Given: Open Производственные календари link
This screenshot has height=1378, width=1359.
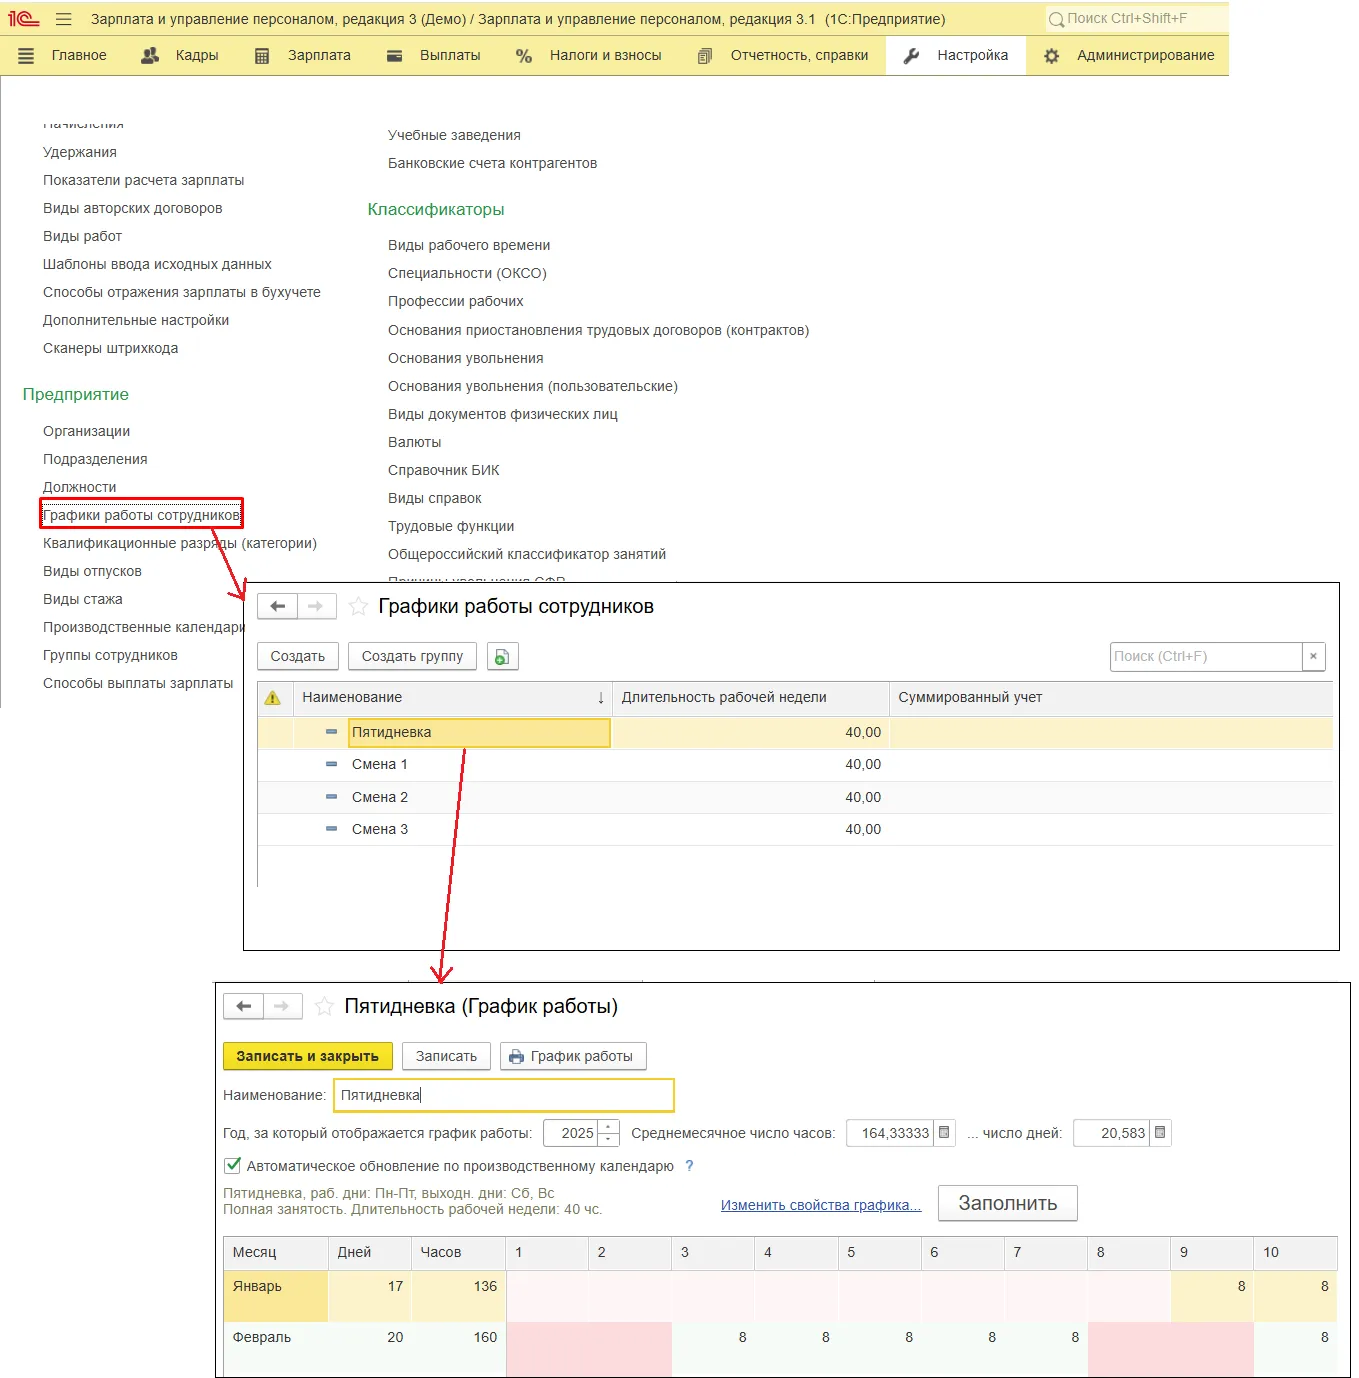Looking at the screenshot, I should pyautogui.click(x=144, y=627).
